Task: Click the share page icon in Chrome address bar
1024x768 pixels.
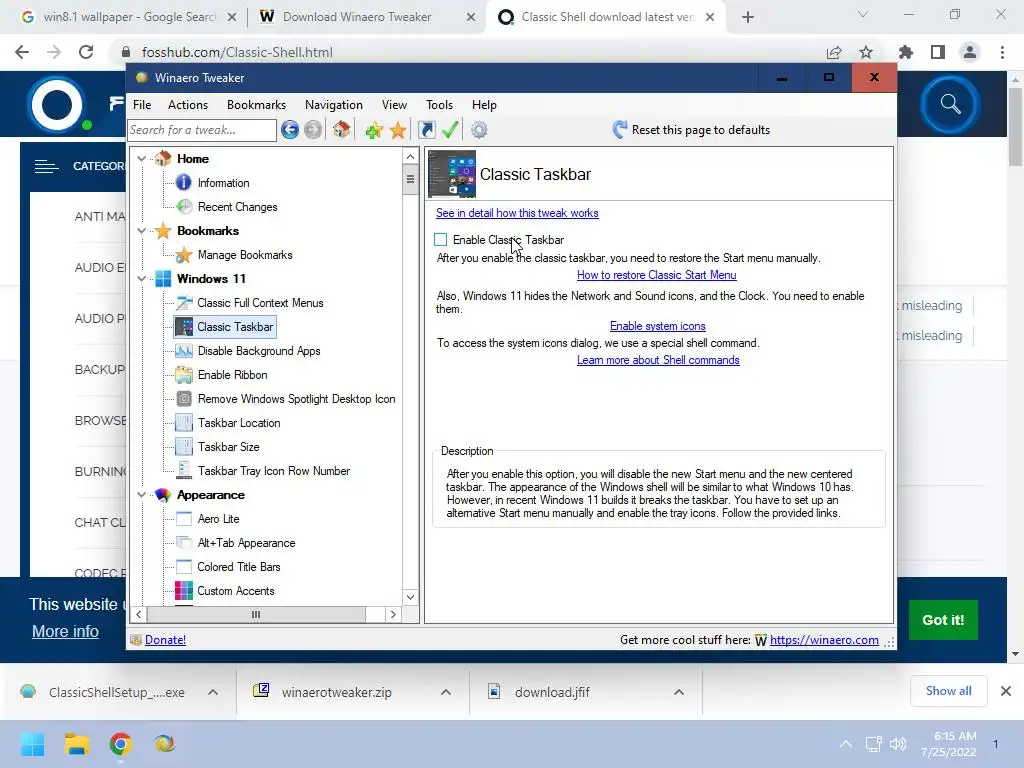Action: tap(834, 52)
